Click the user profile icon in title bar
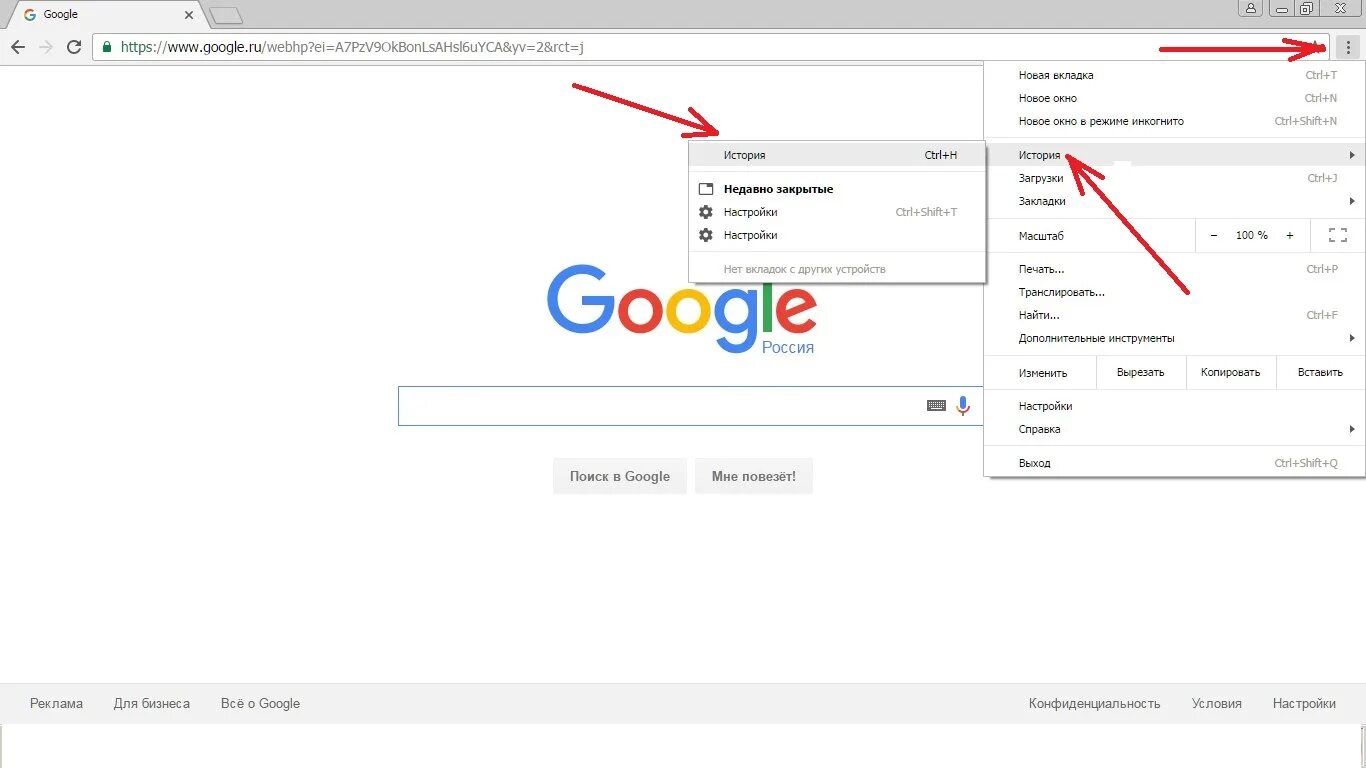The width and height of the screenshot is (1366, 768). pyautogui.click(x=1251, y=8)
